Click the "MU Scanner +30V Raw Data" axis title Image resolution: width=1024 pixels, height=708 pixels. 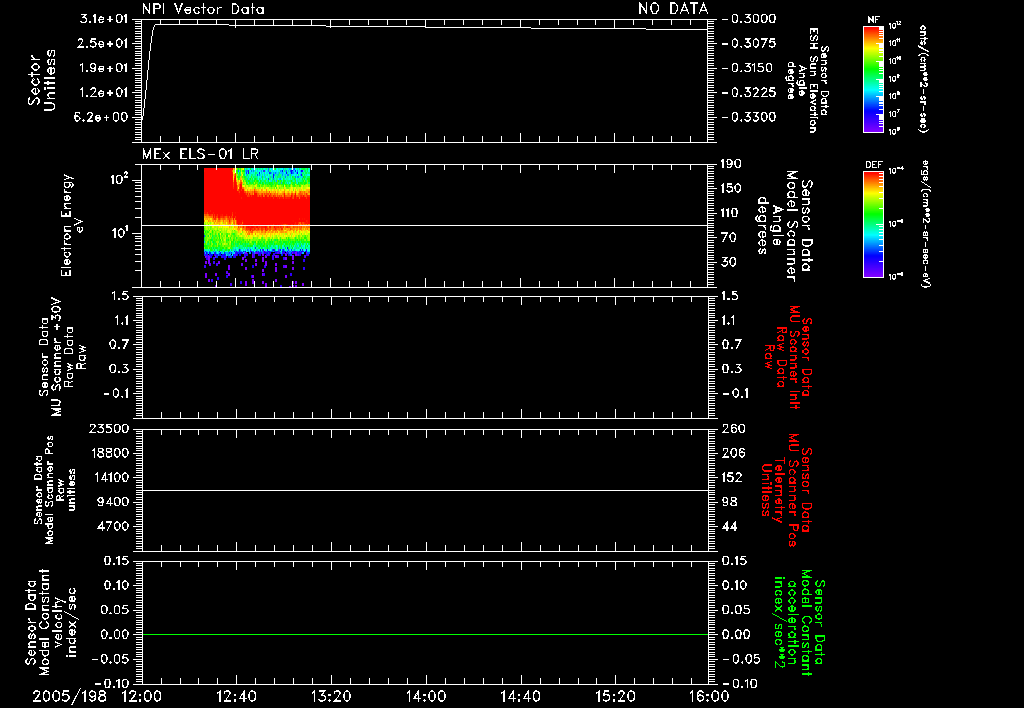62,359
